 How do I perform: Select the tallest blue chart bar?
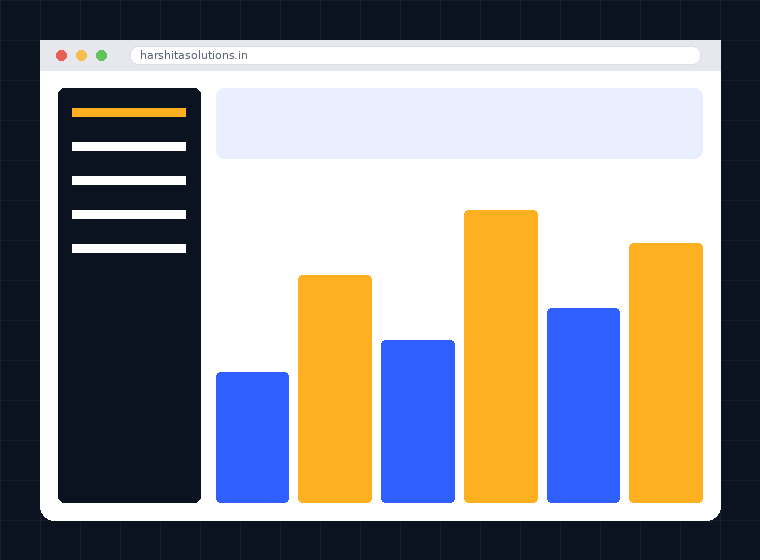(584, 405)
